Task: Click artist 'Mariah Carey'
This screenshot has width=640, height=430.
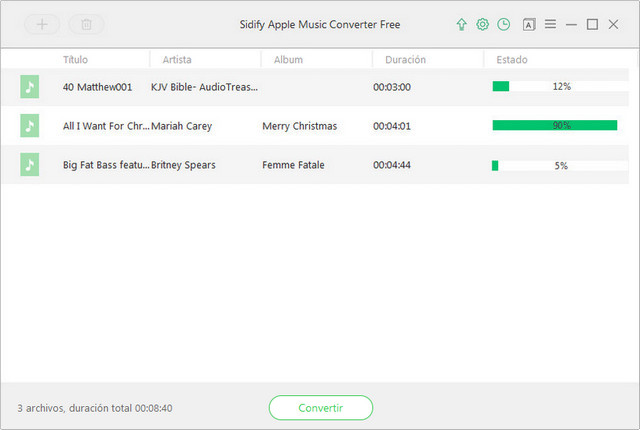Action: (182, 126)
